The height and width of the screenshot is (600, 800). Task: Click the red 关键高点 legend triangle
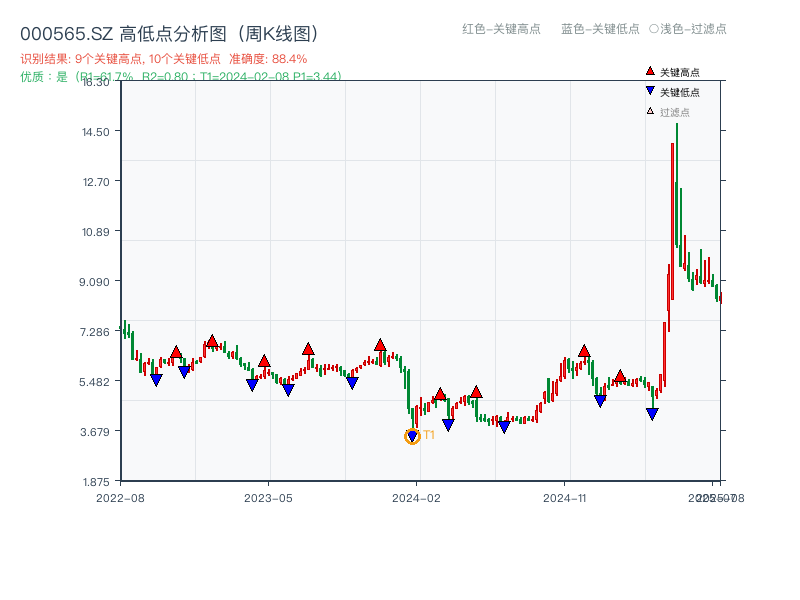(x=650, y=72)
